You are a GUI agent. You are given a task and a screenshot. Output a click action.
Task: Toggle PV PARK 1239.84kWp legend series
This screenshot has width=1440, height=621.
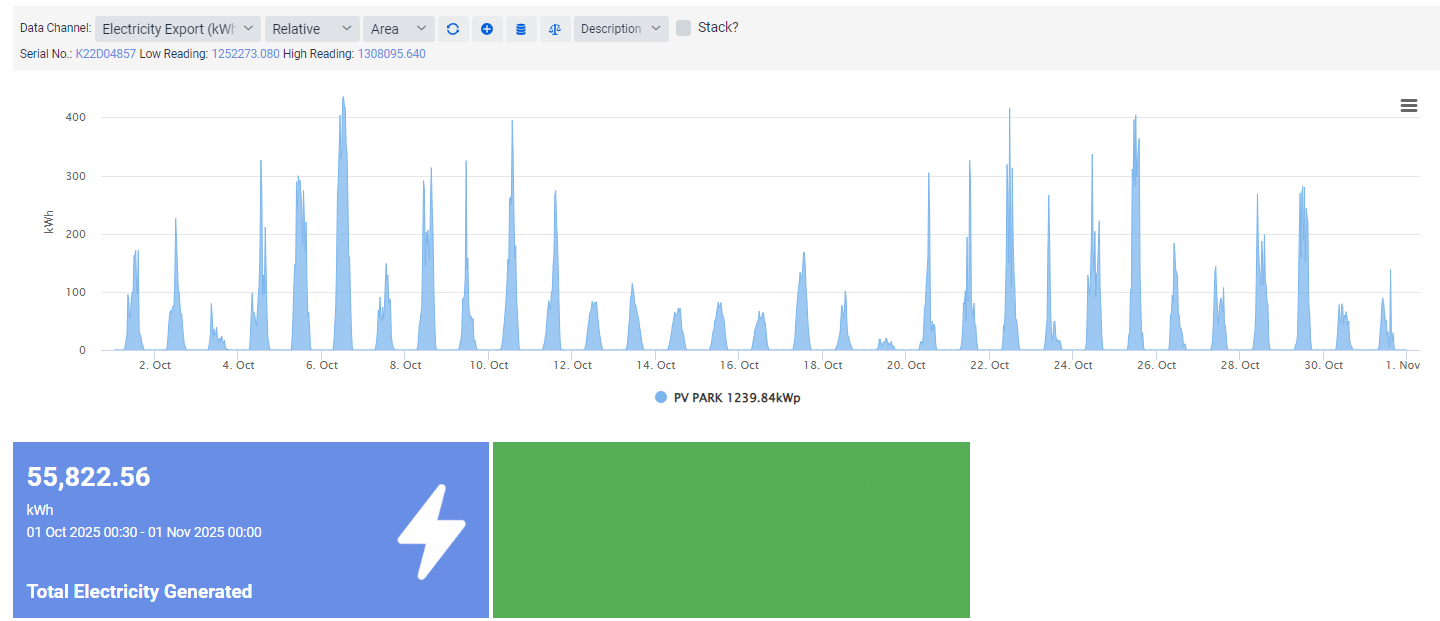pyautogui.click(x=736, y=398)
